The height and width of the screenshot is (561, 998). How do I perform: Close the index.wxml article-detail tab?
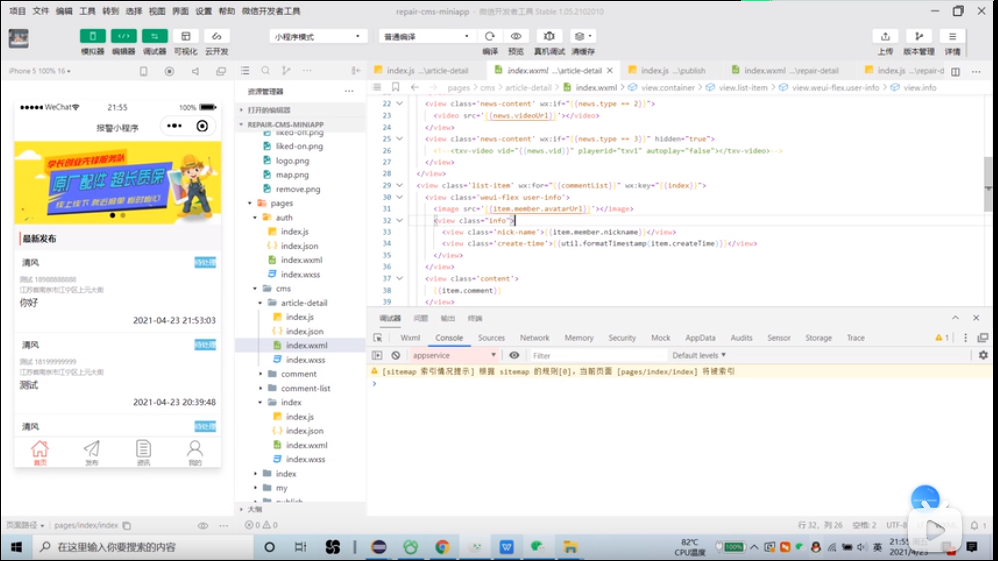point(610,71)
